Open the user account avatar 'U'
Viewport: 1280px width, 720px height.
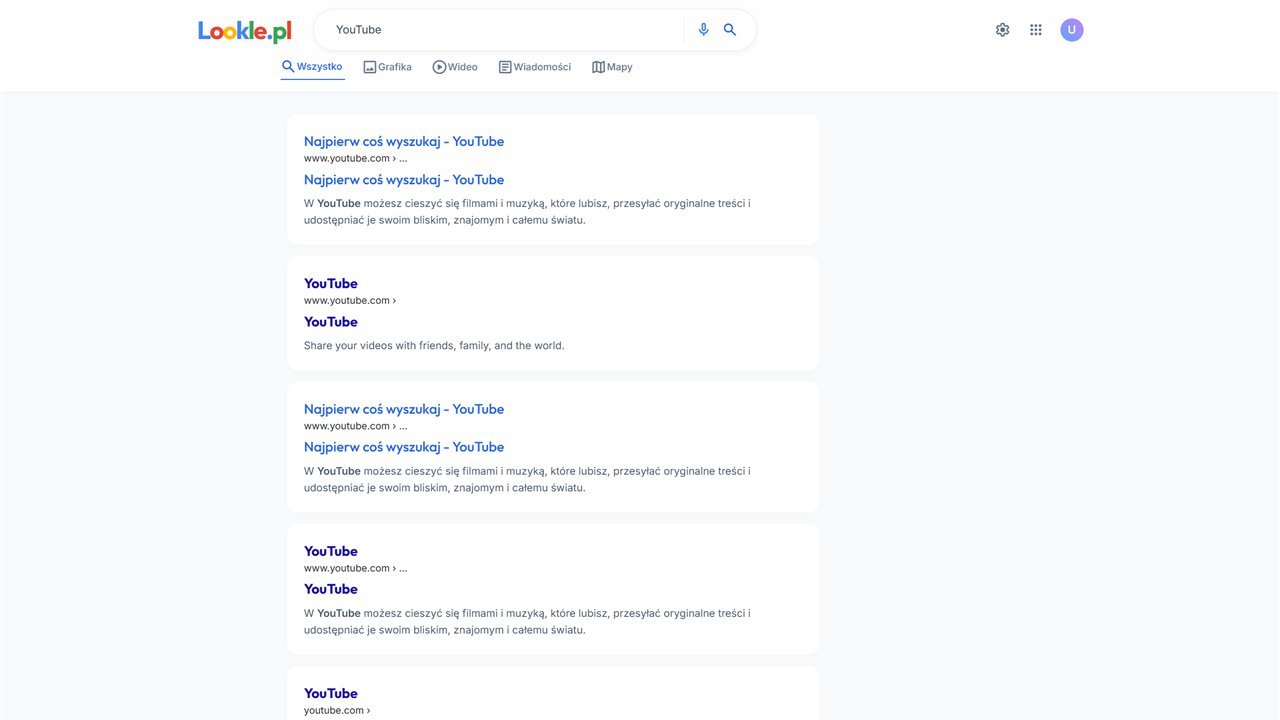1072,30
